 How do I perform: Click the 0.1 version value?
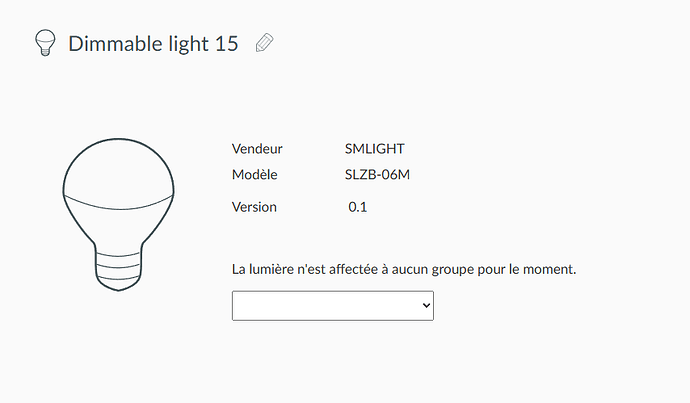[357, 207]
